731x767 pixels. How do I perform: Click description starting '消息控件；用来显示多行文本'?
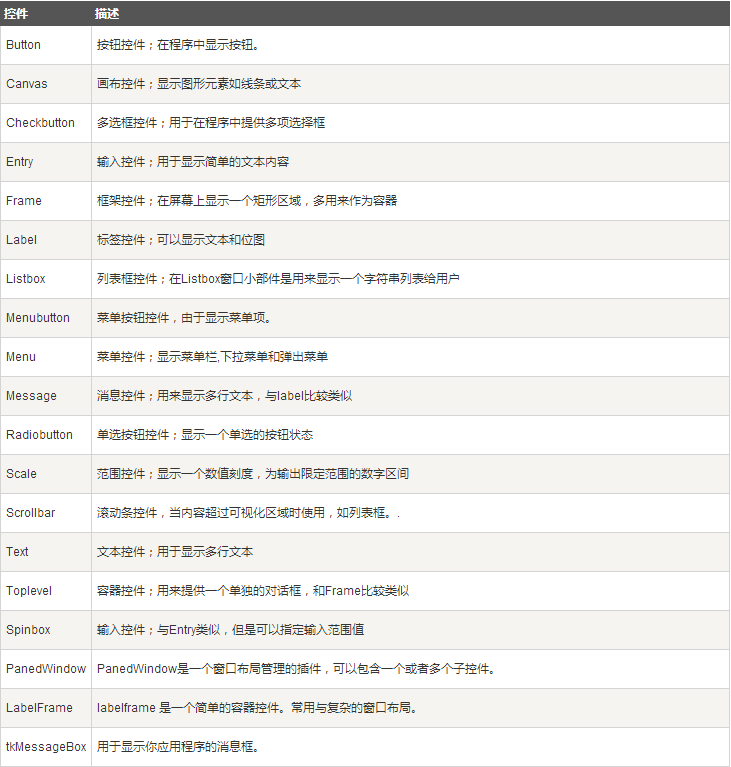[225, 396]
